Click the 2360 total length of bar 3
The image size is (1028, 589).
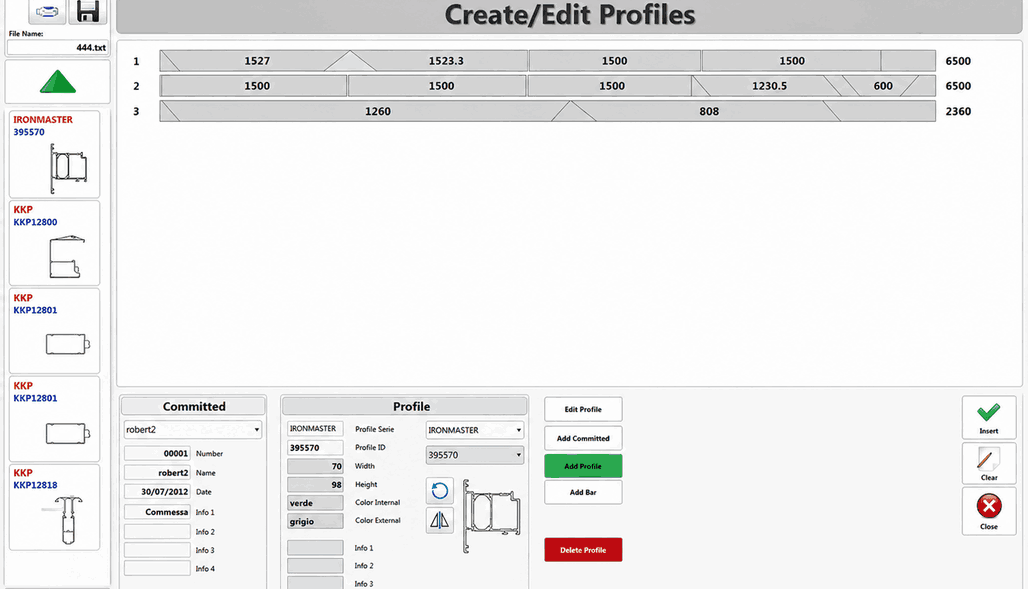[x=958, y=112]
